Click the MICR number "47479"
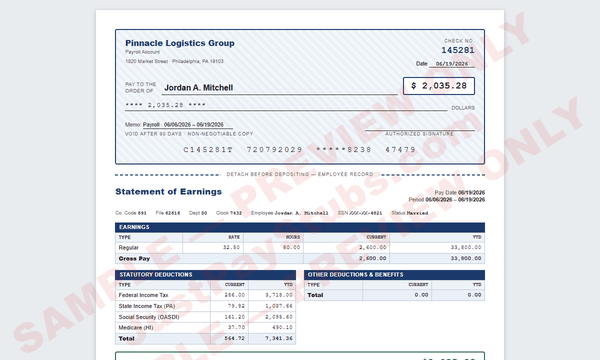 400,150
